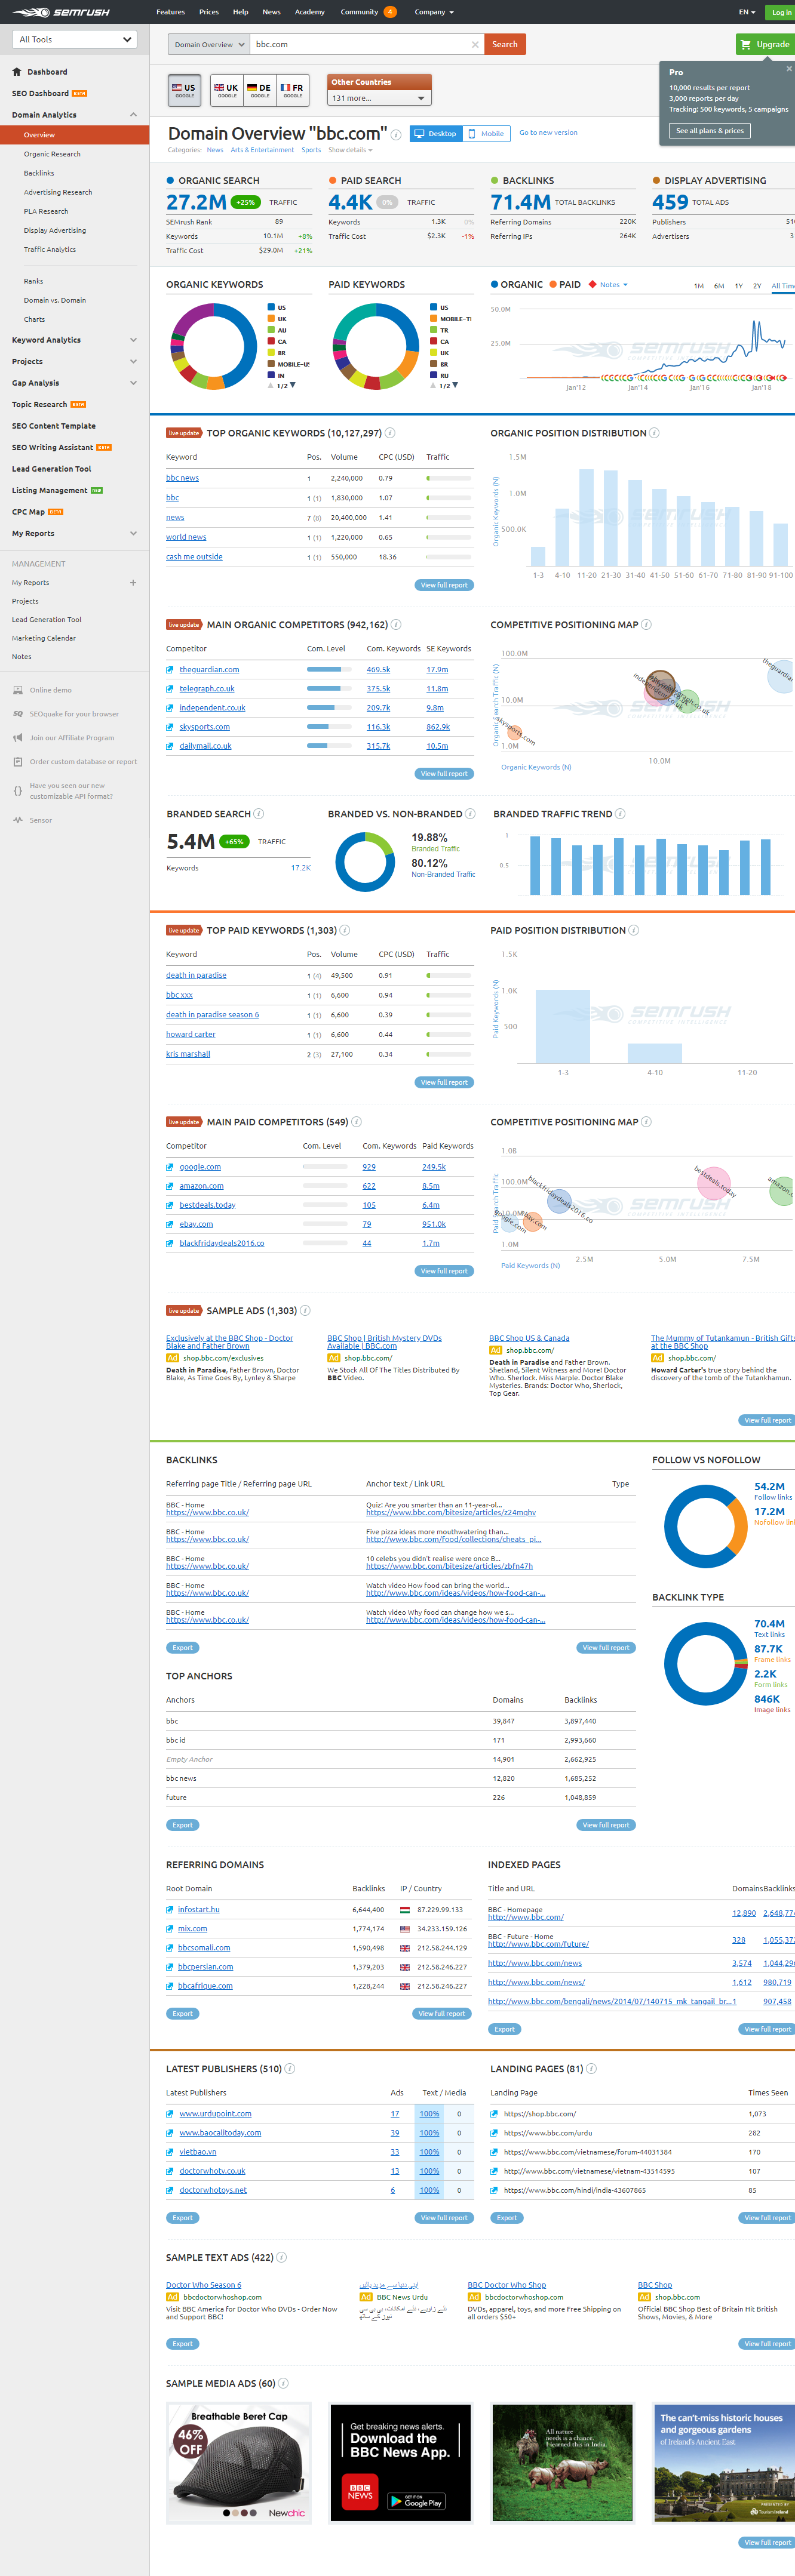Set the traffic chart range to 1Y
795x2576 pixels.
[739, 286]
